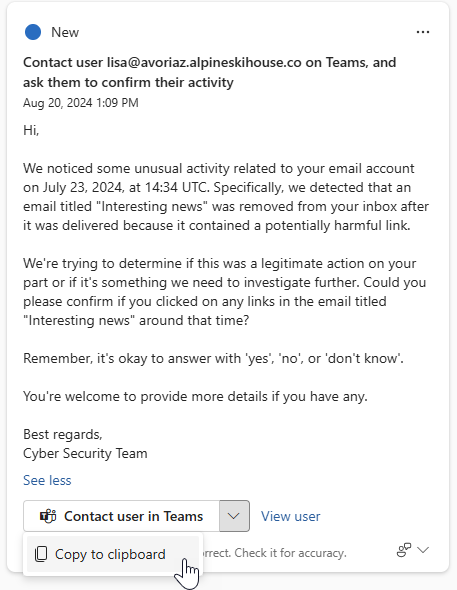
Task: Open the feedback people icon
Action: pyautogui.click(x=404, y=550)
